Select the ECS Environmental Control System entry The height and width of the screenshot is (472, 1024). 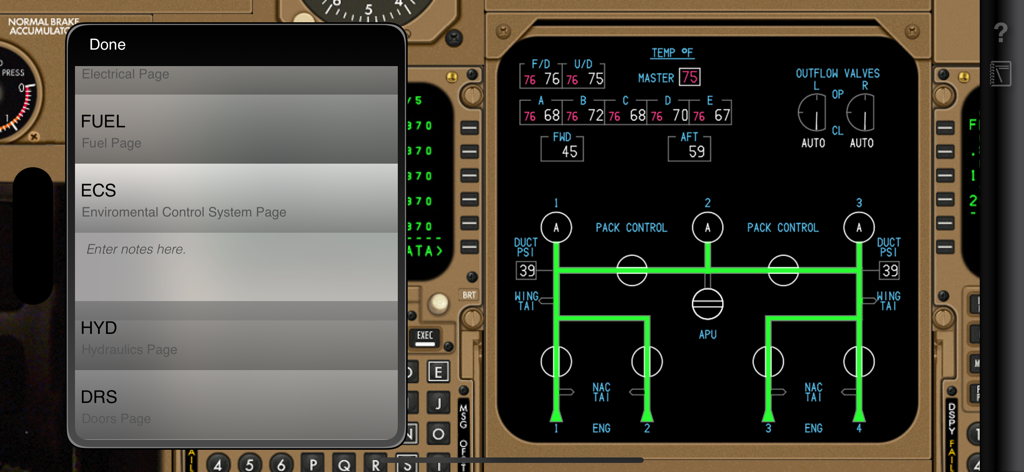tap(236, 198)
